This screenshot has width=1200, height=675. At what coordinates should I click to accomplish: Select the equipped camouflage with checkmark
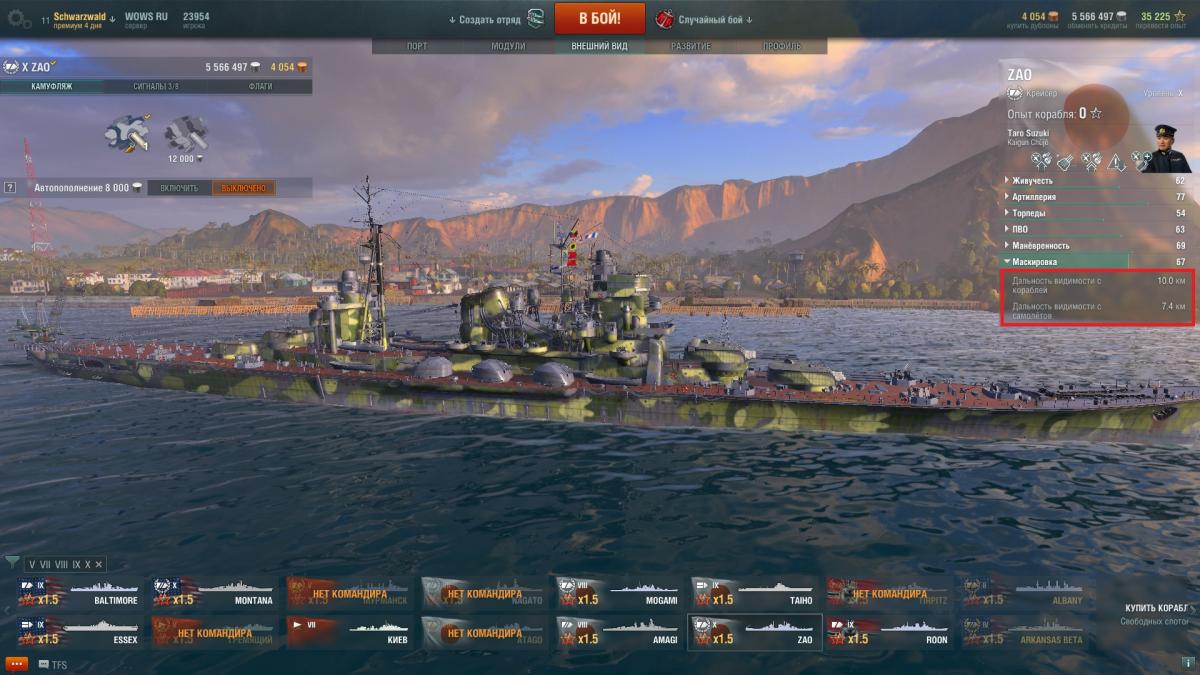coord(128,133)
